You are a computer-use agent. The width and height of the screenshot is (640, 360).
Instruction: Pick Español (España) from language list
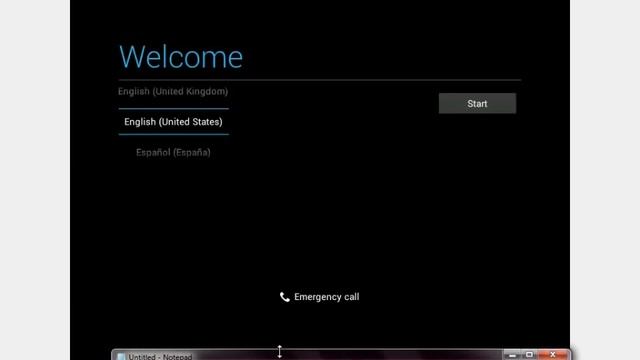(x=173, y=153)
